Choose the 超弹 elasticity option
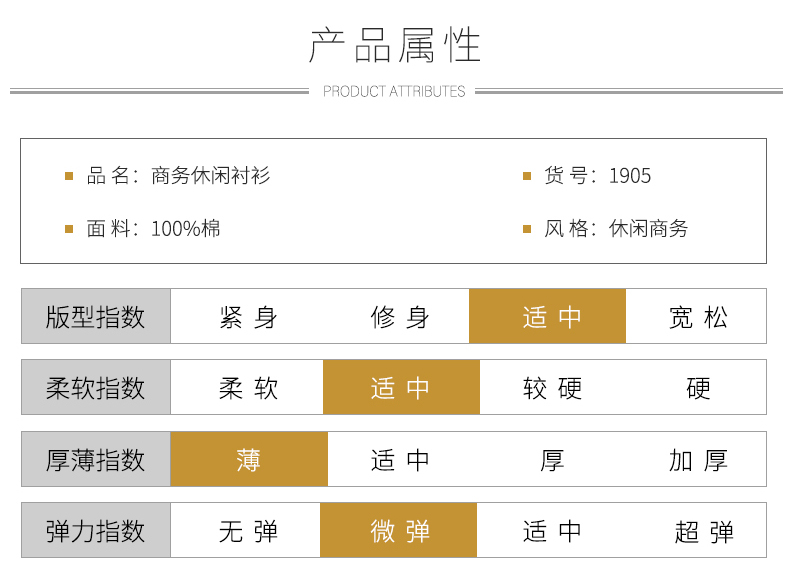790x585 pixels. [704, 531]
